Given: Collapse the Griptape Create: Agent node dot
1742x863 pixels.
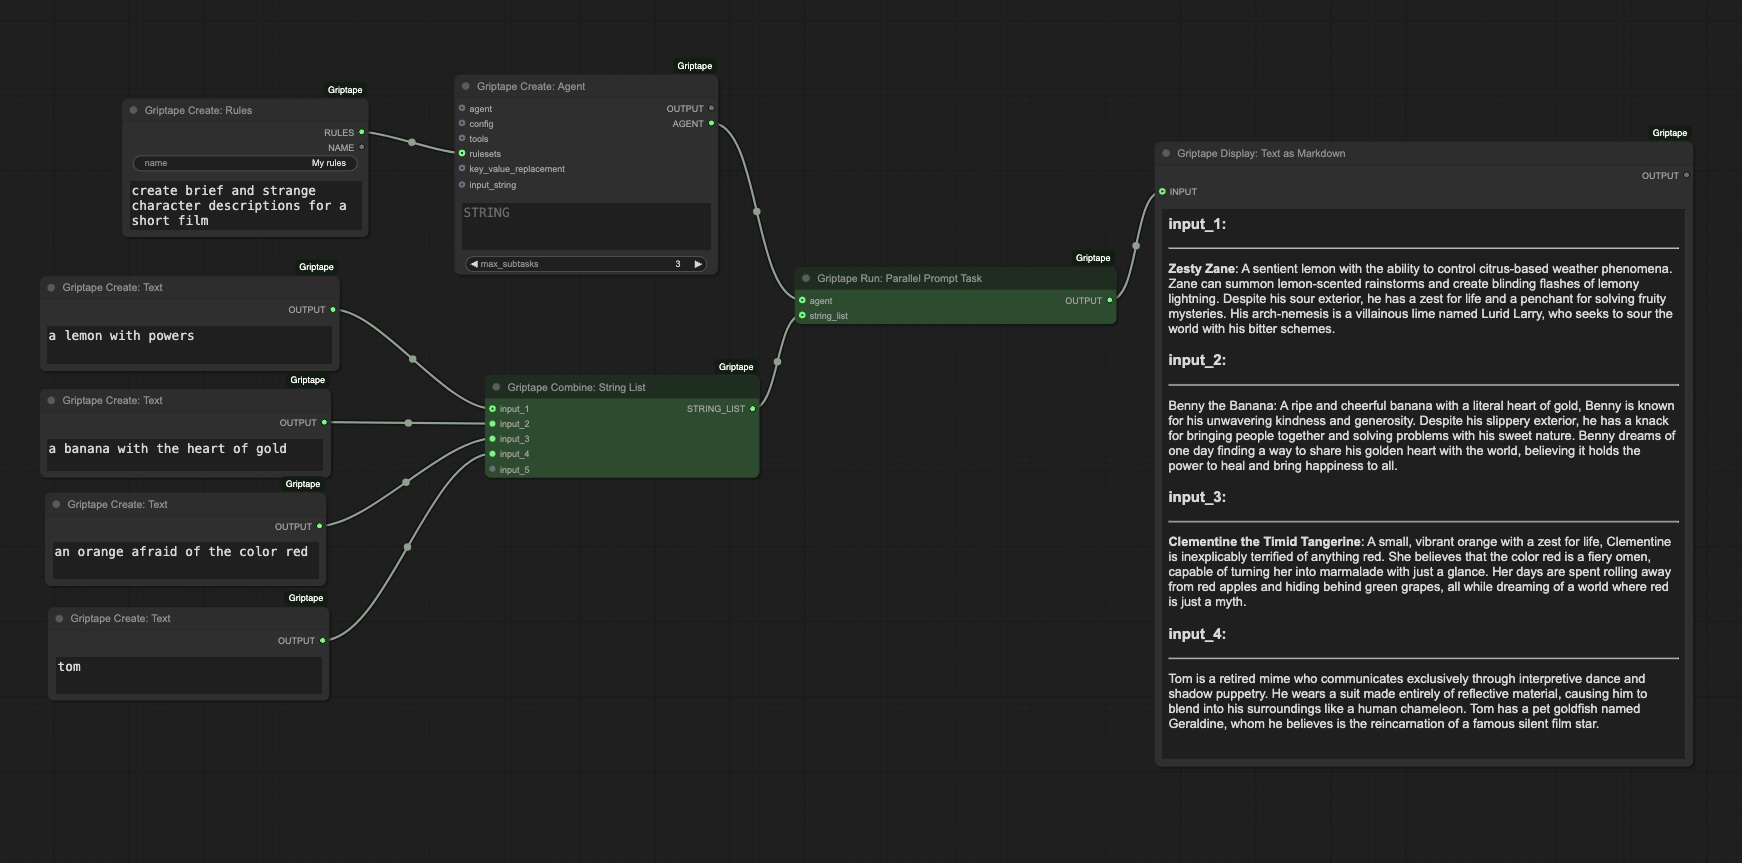Looking at the screenshot, I should pyautogui.click(x=466, y=86).
